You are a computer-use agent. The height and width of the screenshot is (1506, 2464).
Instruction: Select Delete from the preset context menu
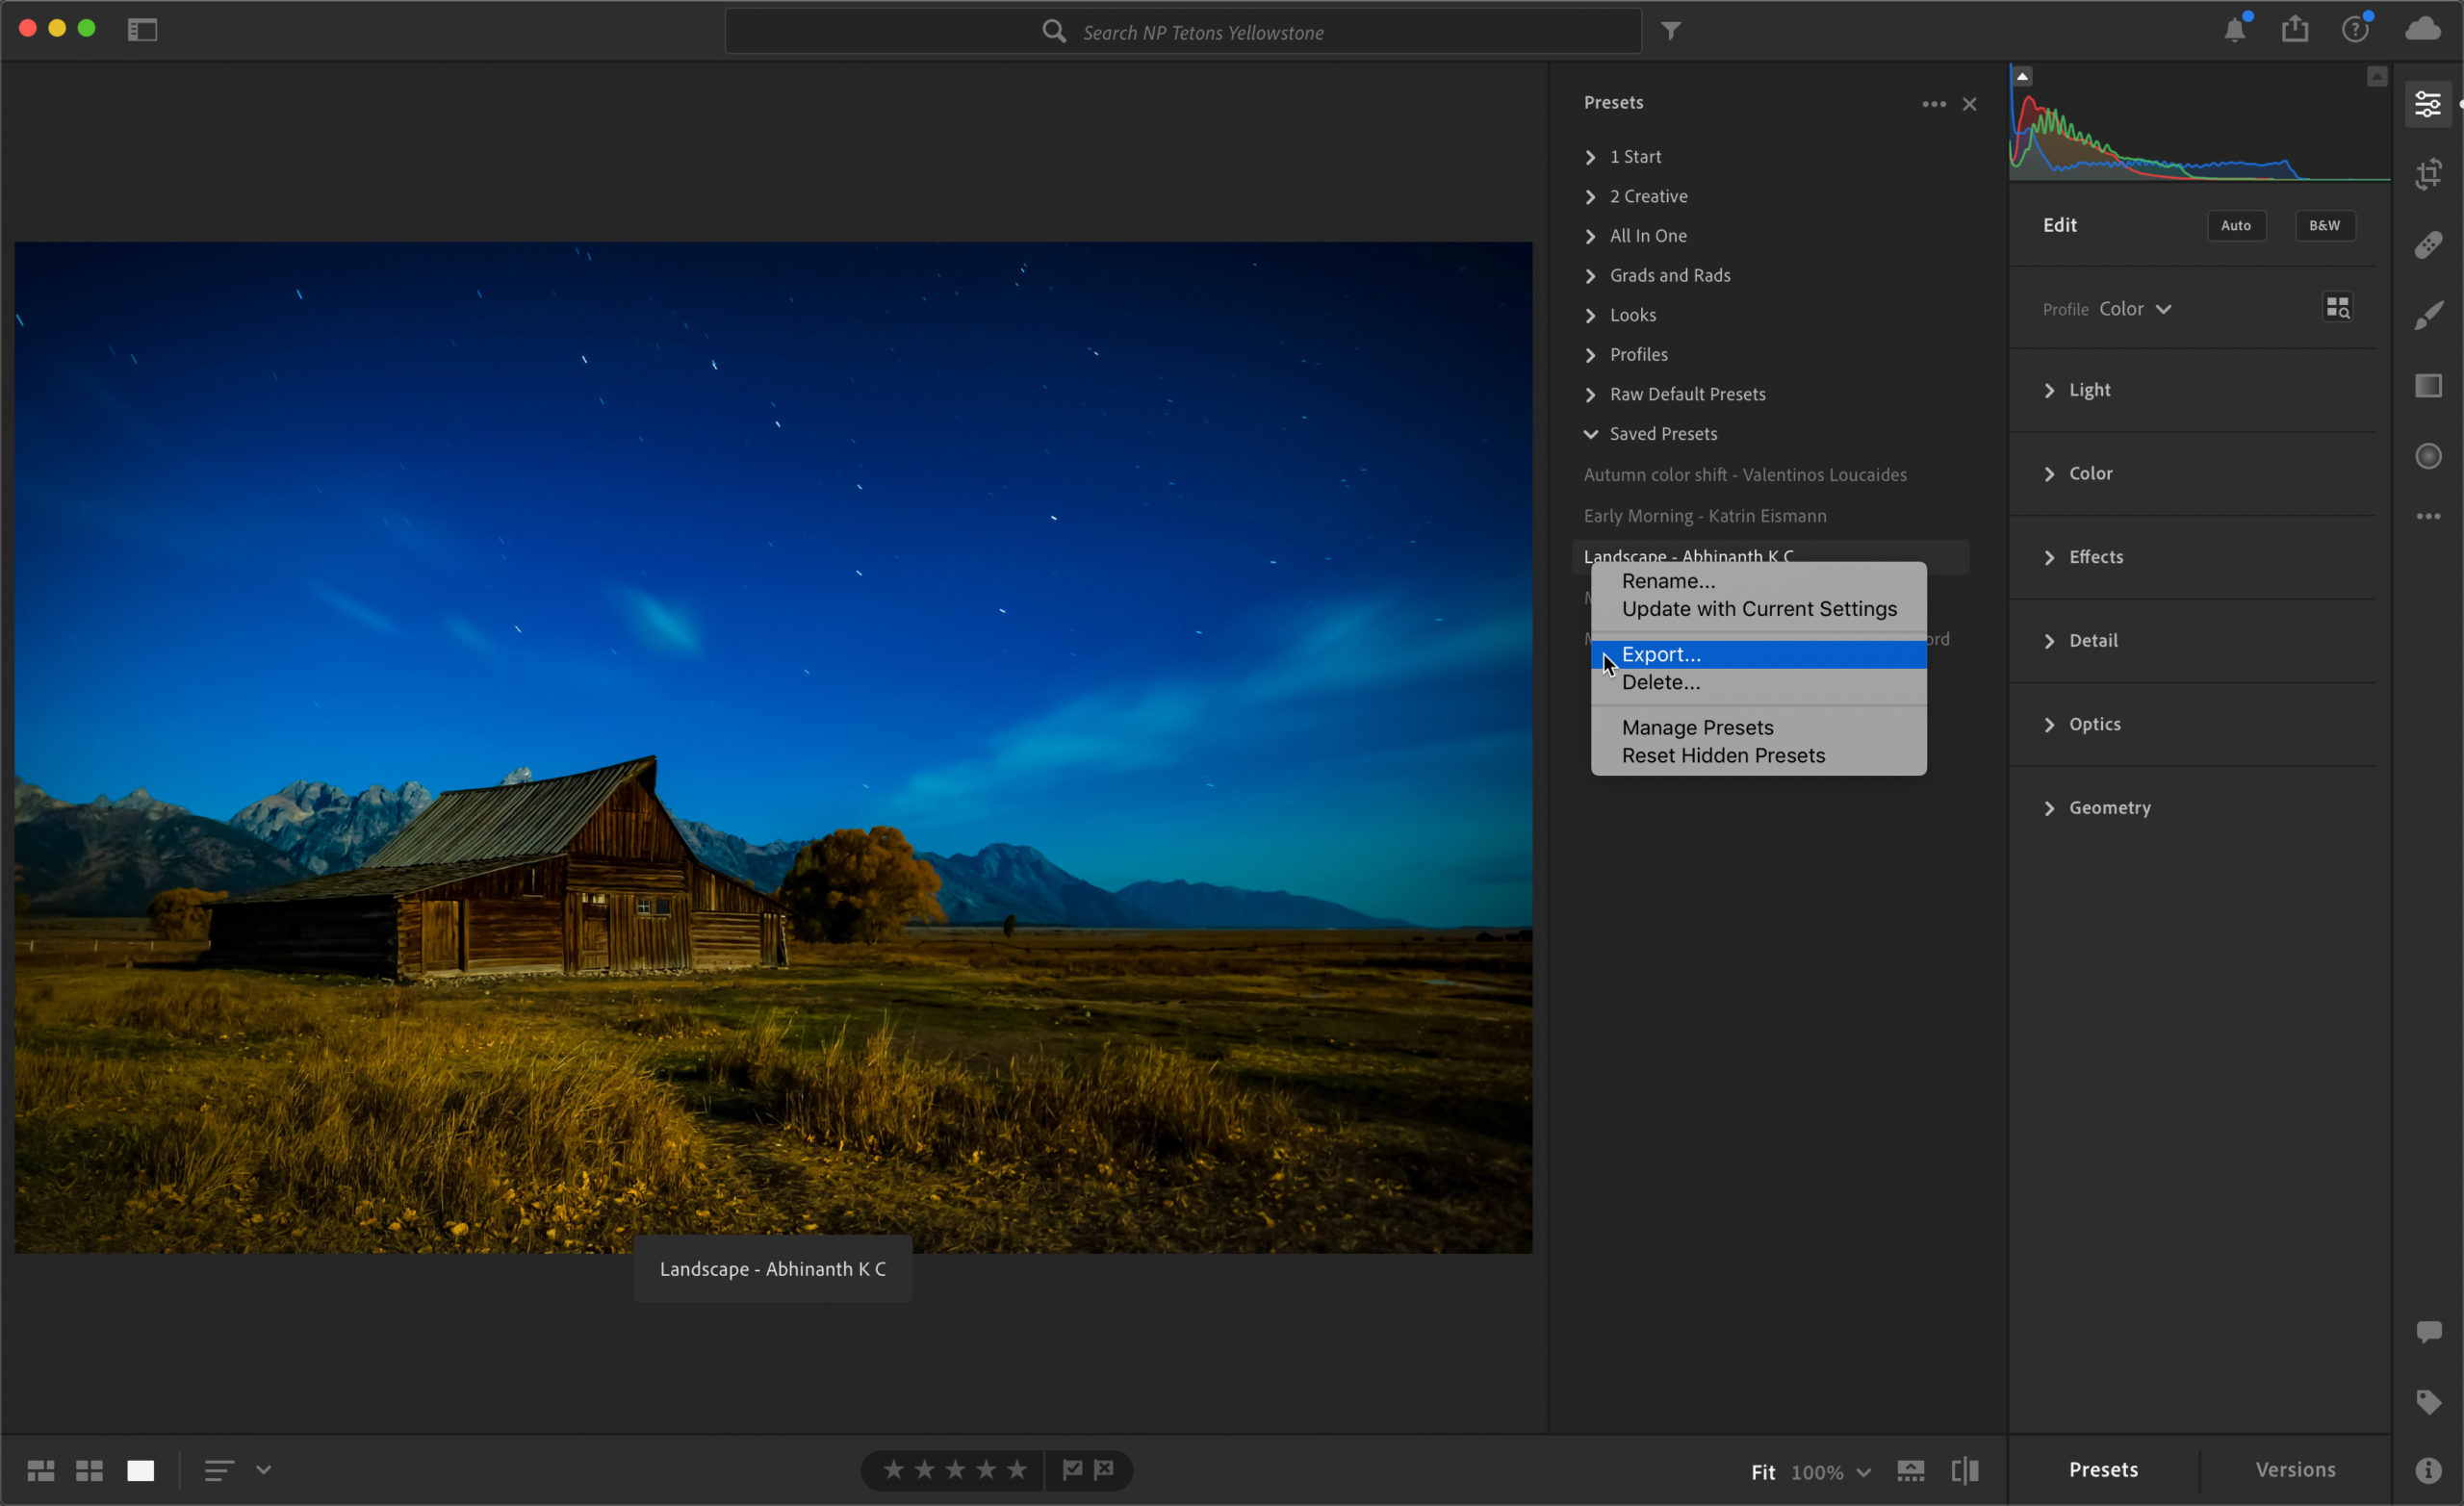[x=1659, y=682]
